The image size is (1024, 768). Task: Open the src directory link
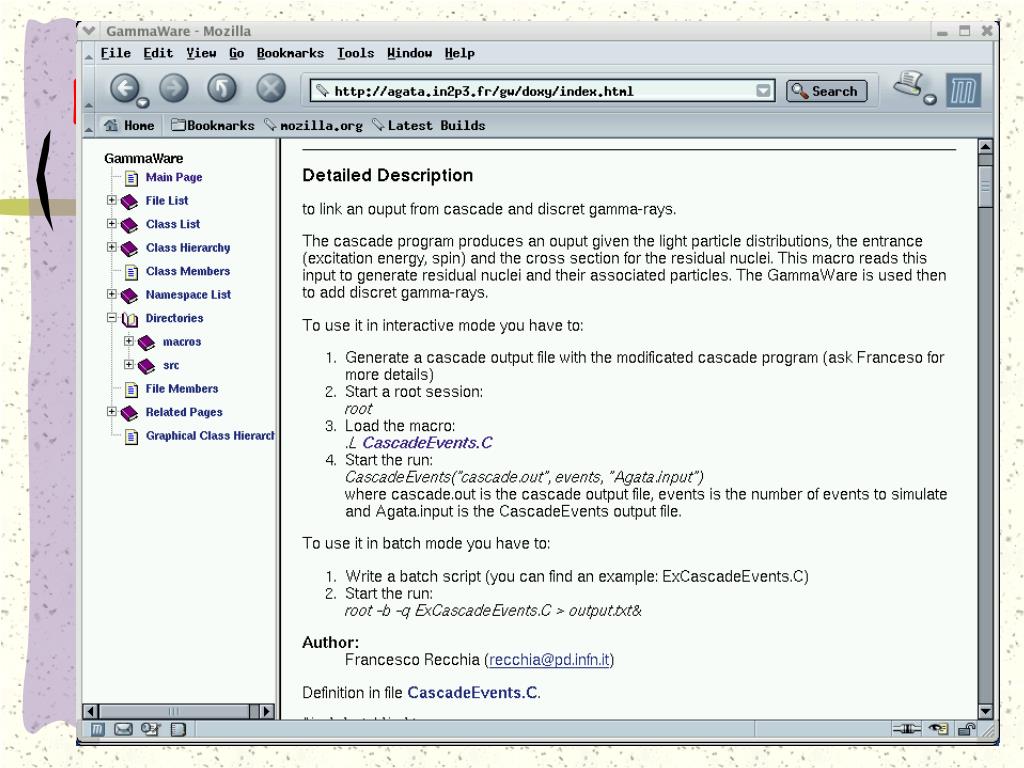170,365
